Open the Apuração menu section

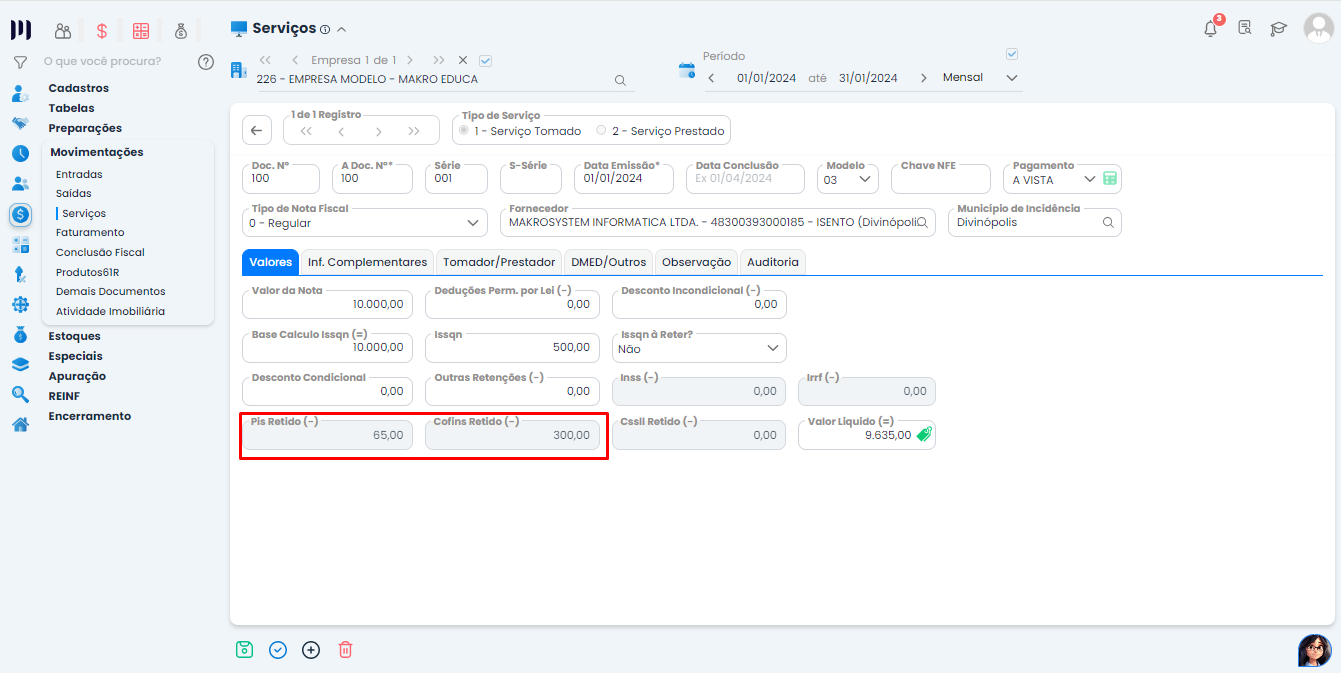coord(77,376)
